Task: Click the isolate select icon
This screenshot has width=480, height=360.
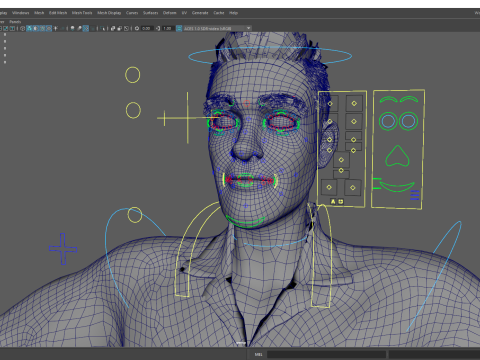Action: pyautogui.click(x=102, y=28)
